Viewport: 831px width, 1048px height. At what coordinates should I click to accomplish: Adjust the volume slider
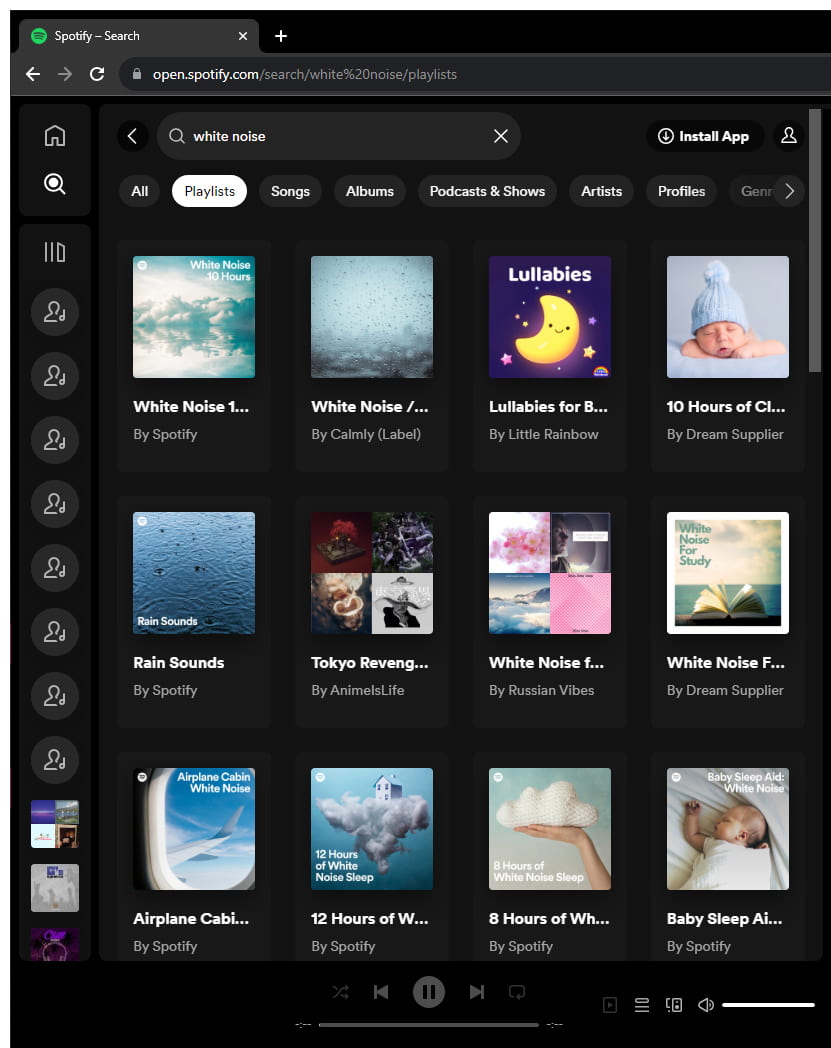coord(768,1005)
